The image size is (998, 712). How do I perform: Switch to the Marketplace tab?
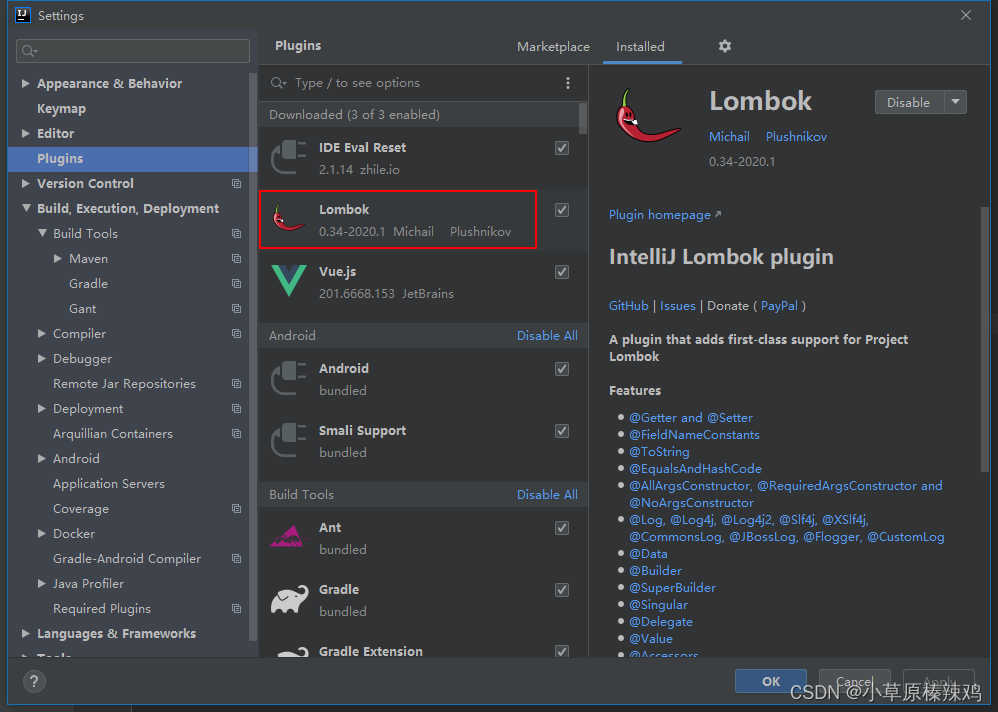click(553, 46)
